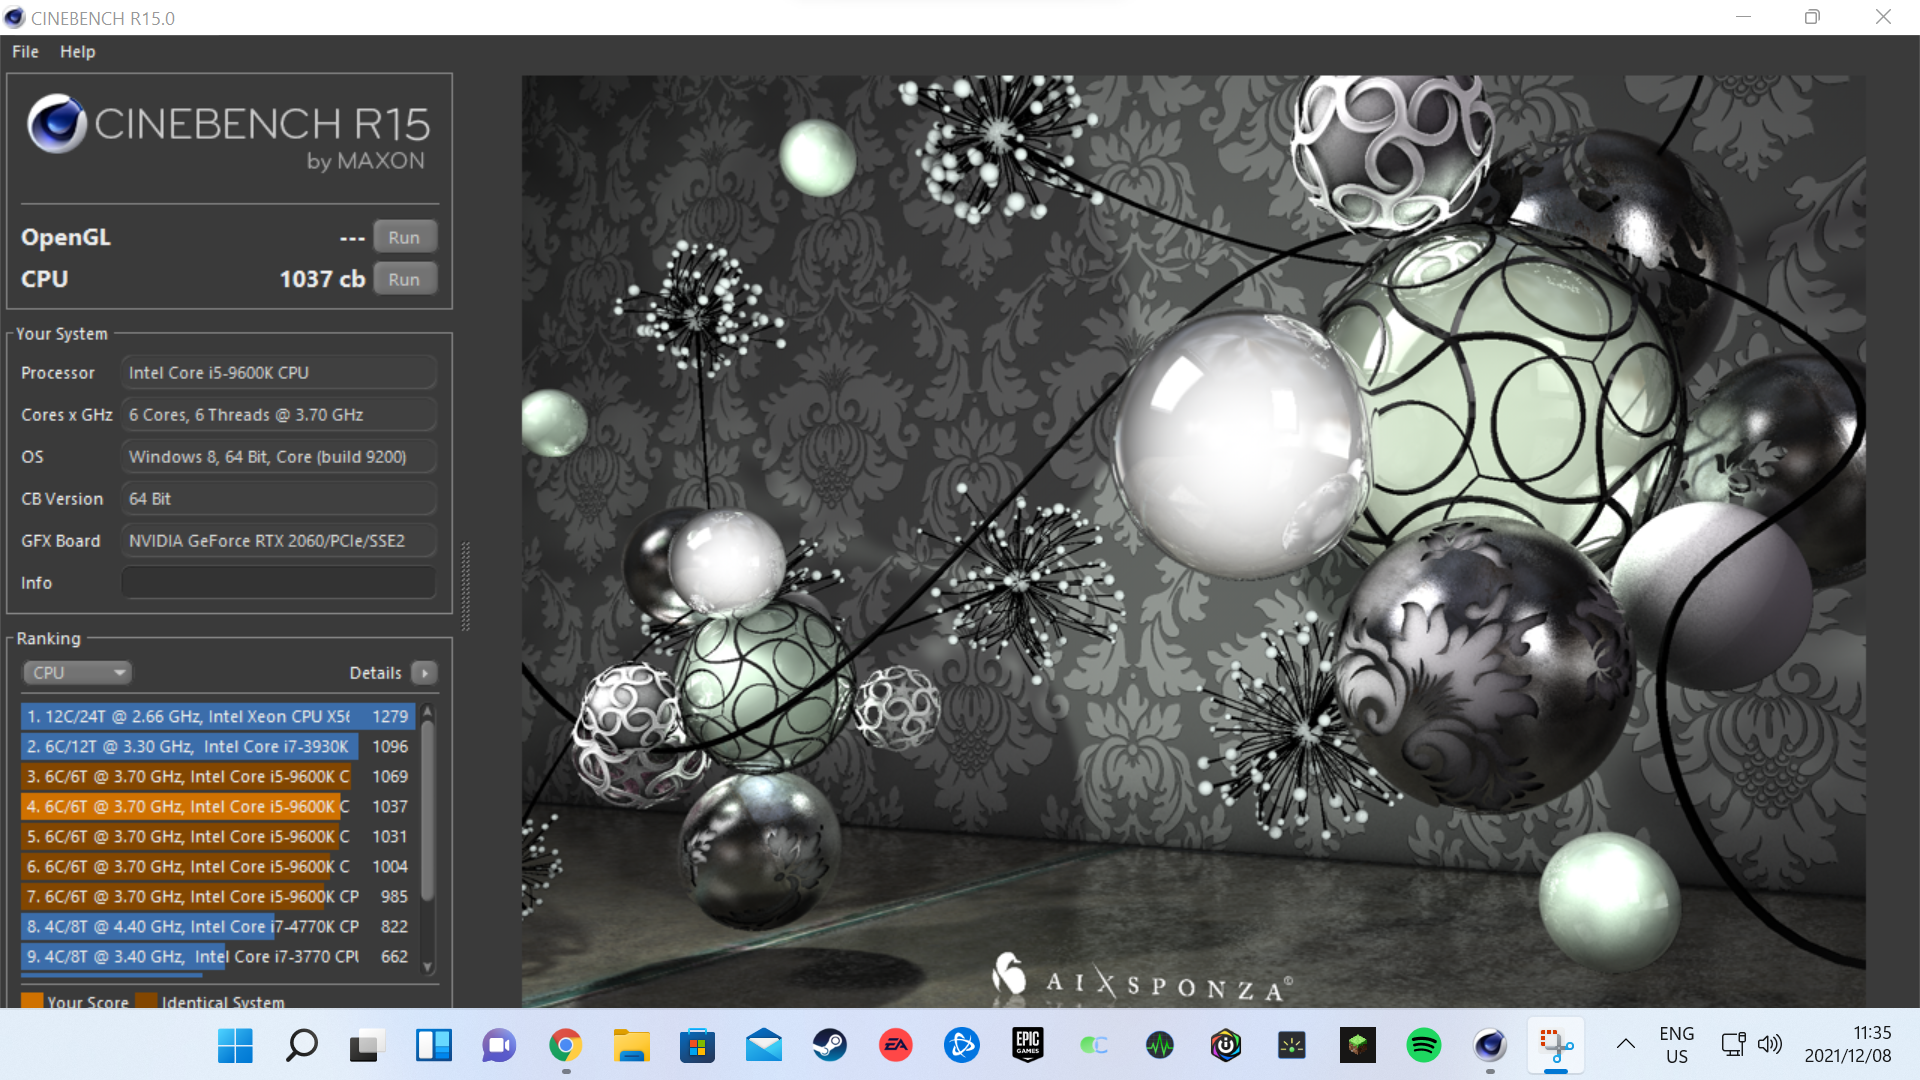
Task: Open hexagon power icon app on taskbar
Action: 1225,1046
